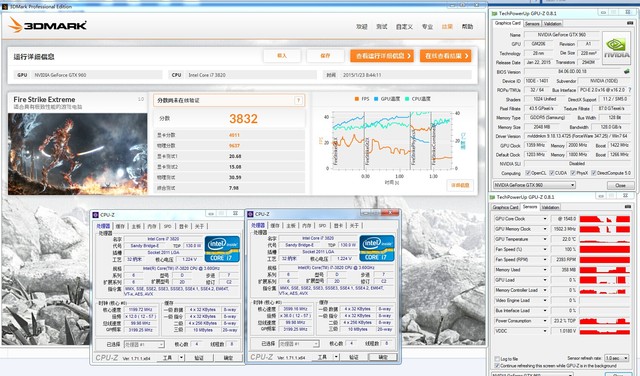The height and width of the screenshot is (376, 640).
Task: Switch to Sensors tab in GPU-Z Graphics Card window
Action: pyautogui.click(x=532, y=24)
